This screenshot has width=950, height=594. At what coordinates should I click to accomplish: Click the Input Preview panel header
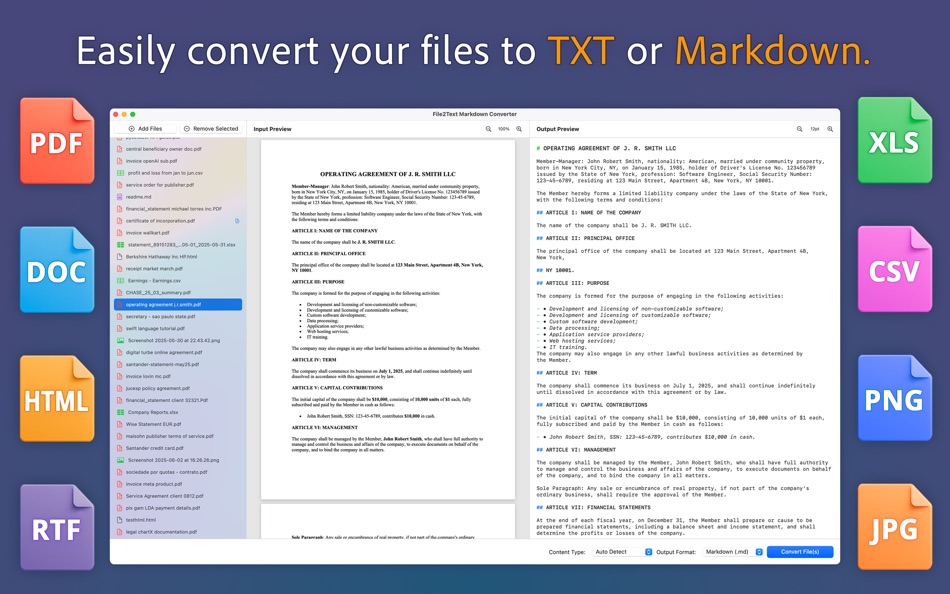click(x=273, y=129)
